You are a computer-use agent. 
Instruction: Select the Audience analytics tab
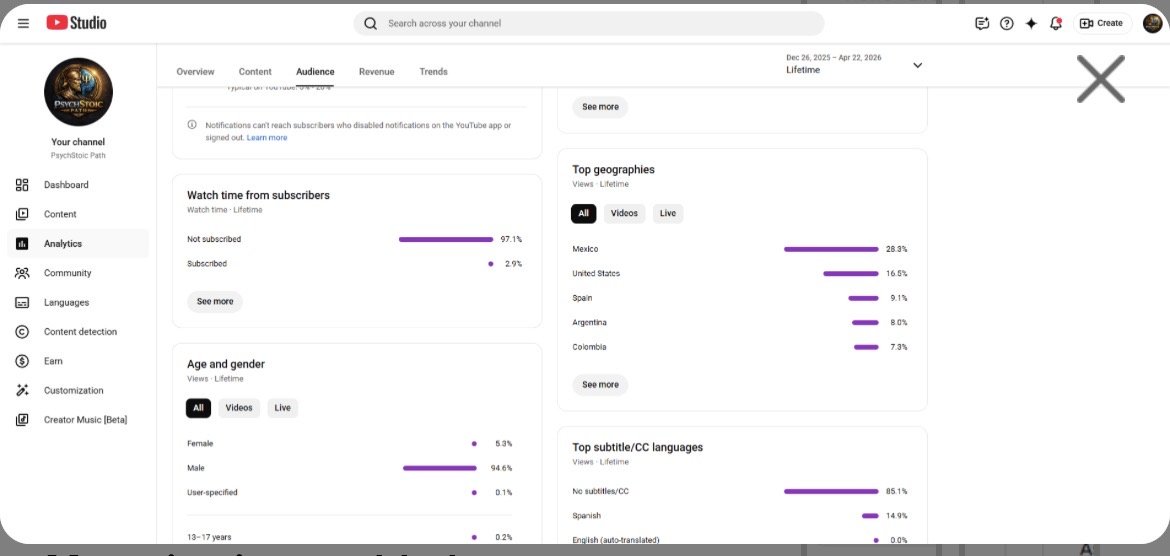(315, 72)
